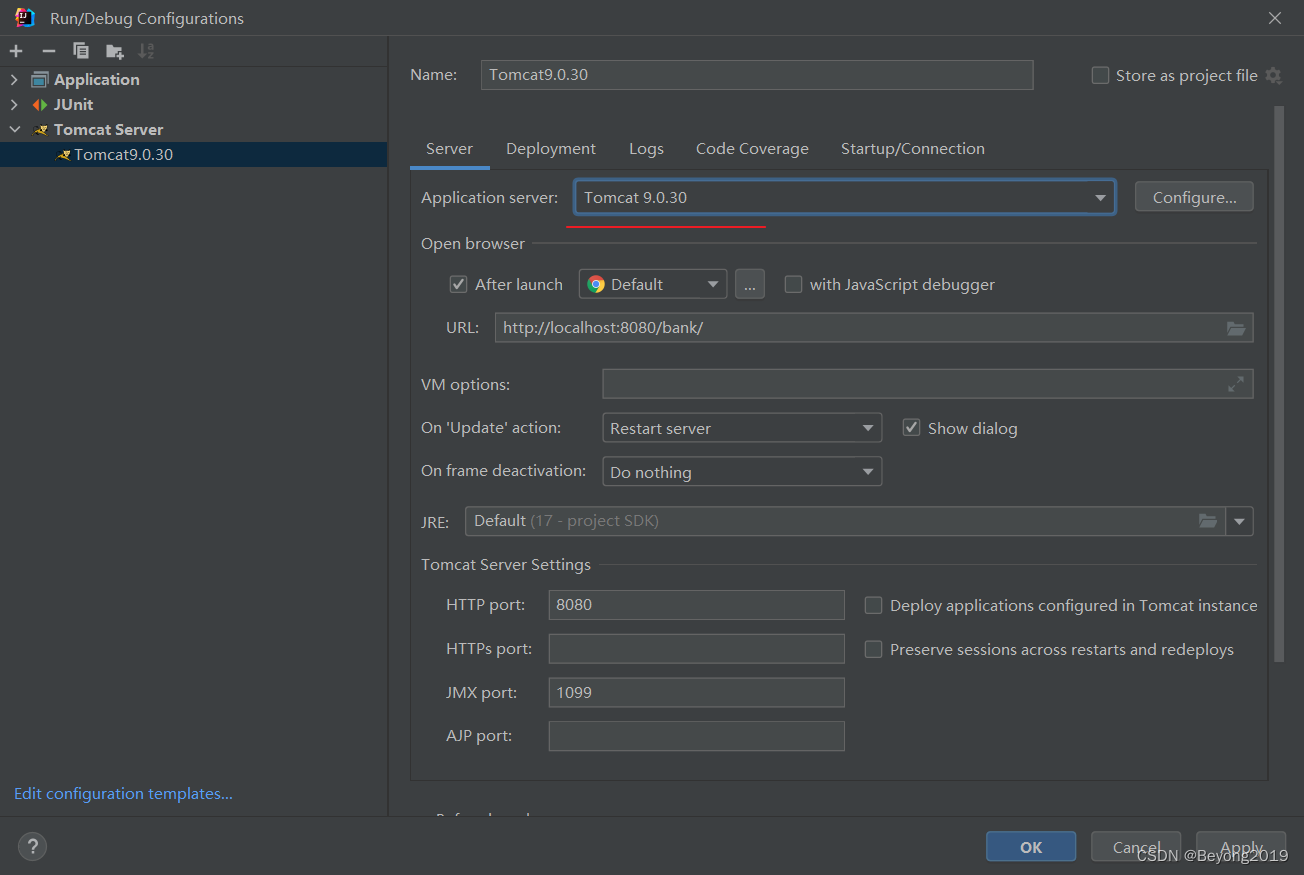Open the Startup/Connection tab
The height and width of the screenshot is (875, 1304).
[912, 148]
